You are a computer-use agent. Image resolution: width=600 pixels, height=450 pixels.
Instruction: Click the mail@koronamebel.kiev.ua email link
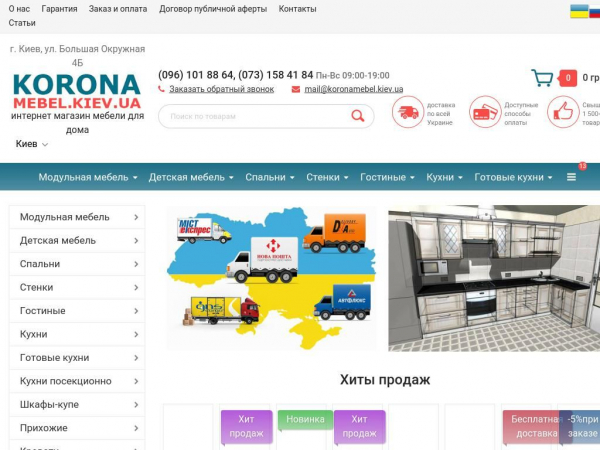(354, 89)
